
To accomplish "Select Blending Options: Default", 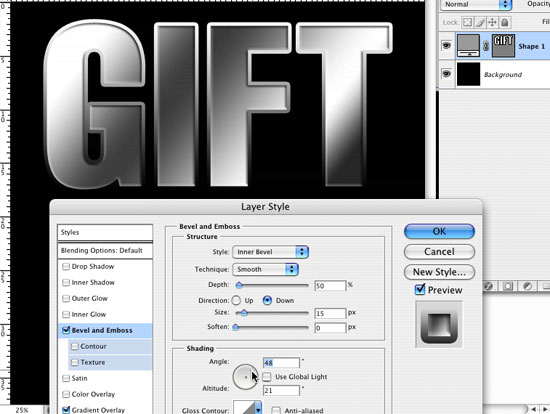I will 105,251.
